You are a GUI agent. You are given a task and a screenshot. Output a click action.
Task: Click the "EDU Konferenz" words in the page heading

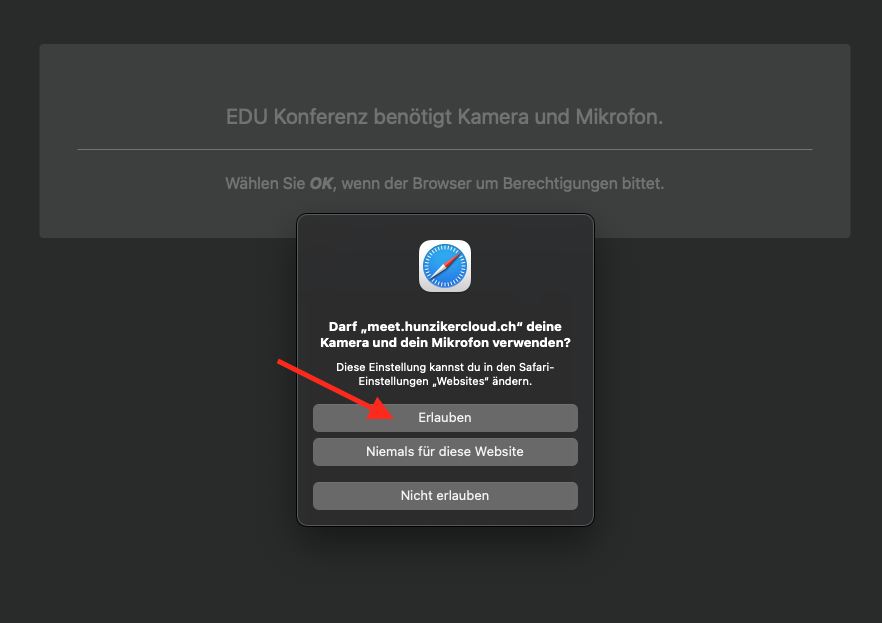coord(296,117)
